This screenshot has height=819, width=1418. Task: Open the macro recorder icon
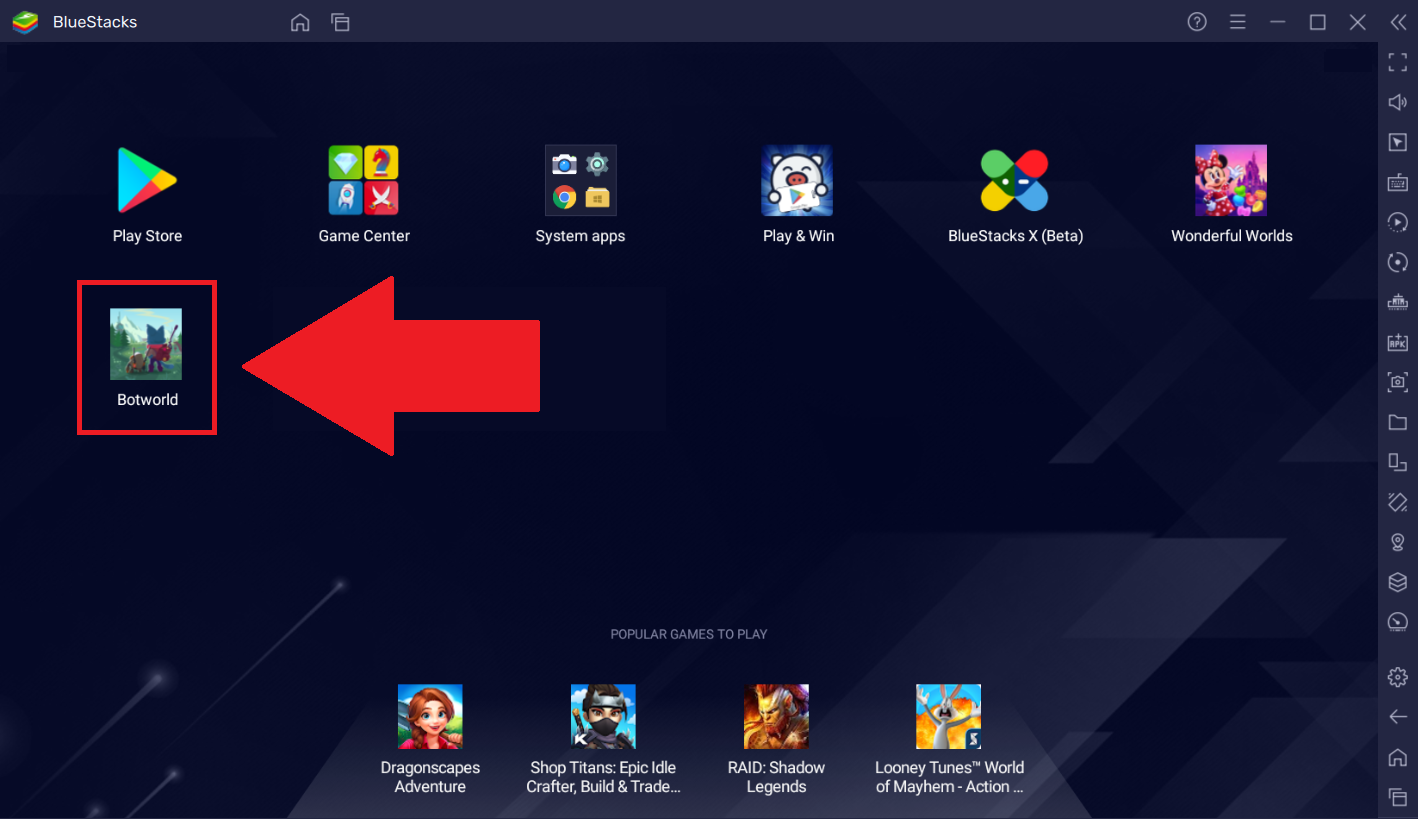pyautogui.click(x=1398, y=222)
